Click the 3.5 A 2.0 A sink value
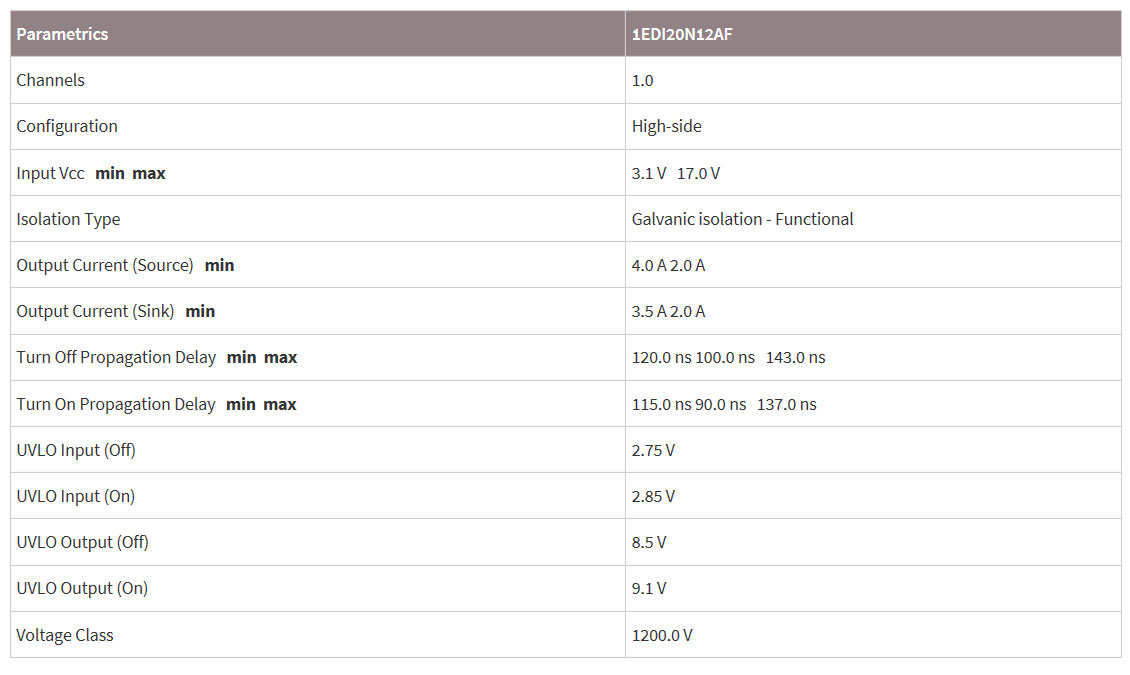Viewport: 1130px width, 675px height. (668, 311)
